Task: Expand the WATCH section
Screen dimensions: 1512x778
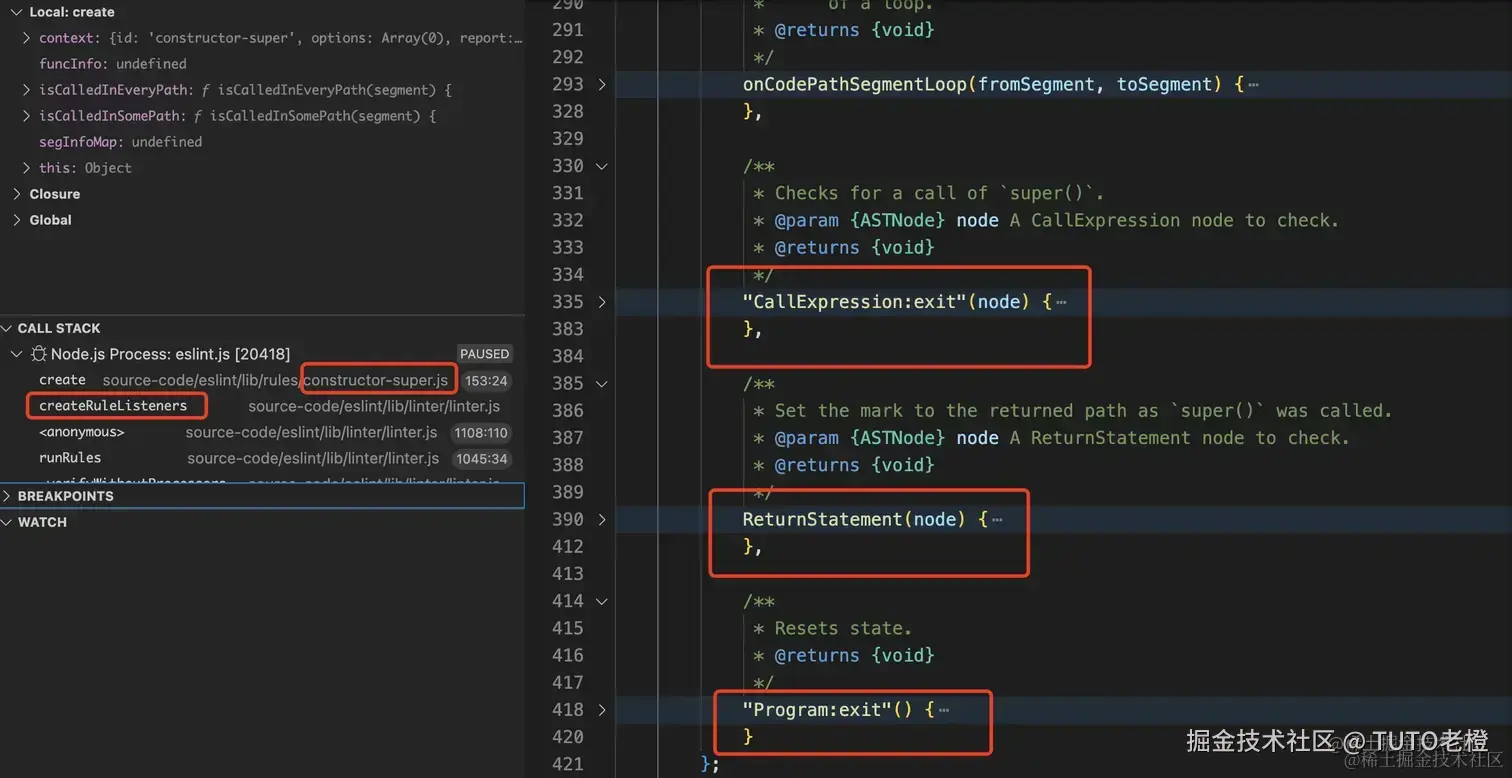Action: 7,522
